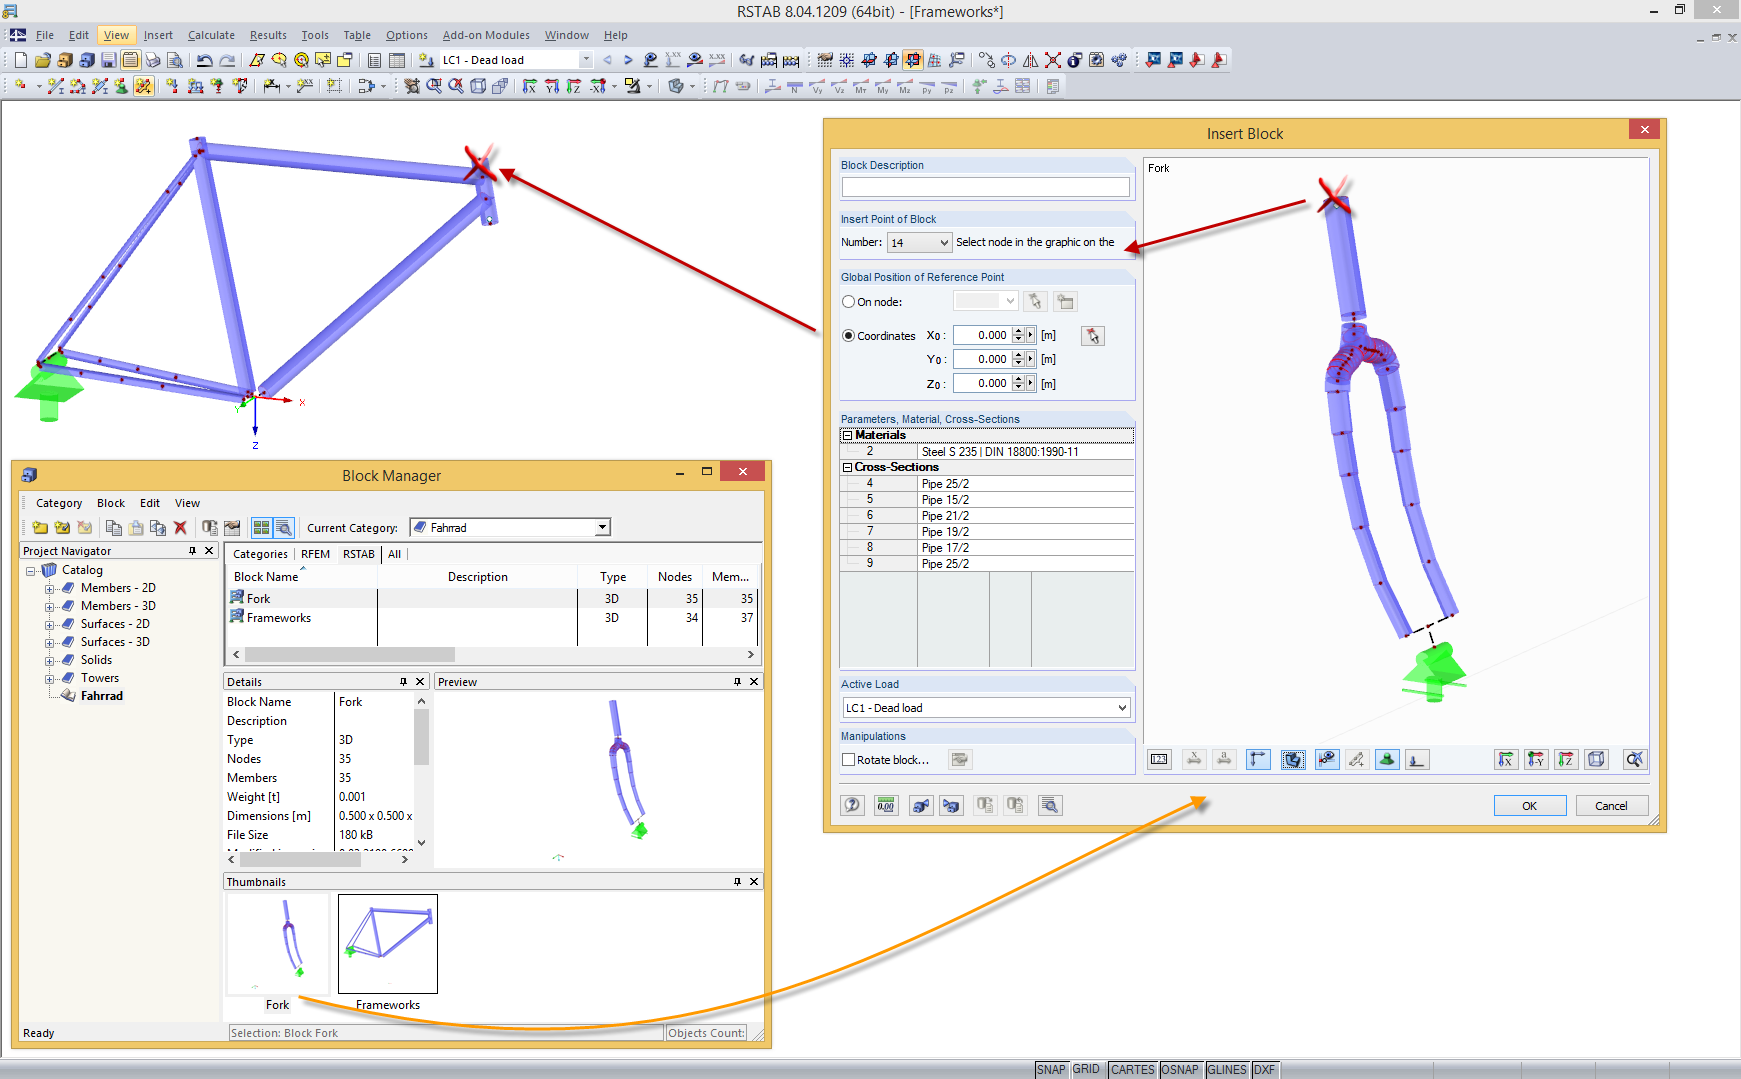Toggle CARTES in the status bar
This screenshot has width=1741, height=1079.
tap(1133, 1070)
